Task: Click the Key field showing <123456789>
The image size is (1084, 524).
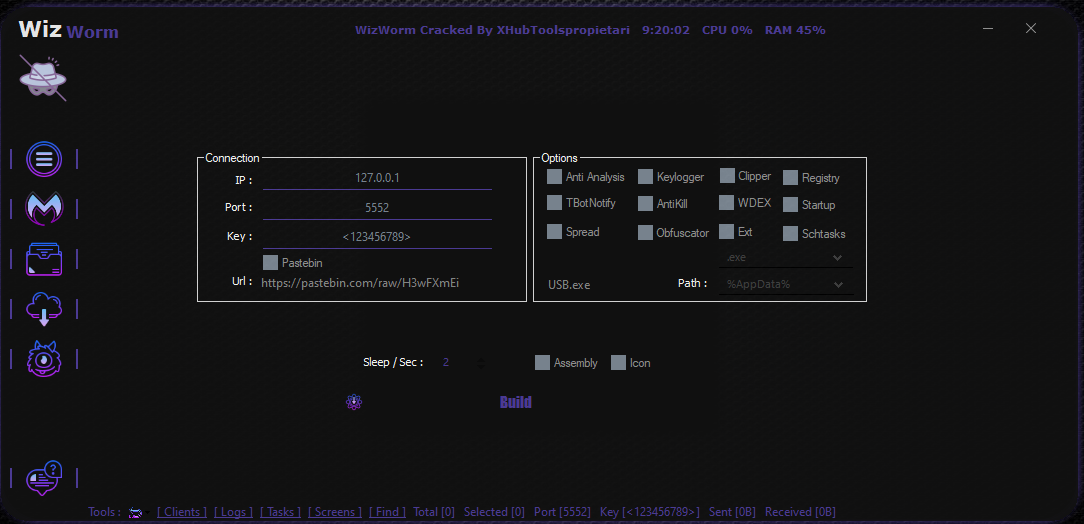Action: tap(377, 236)
